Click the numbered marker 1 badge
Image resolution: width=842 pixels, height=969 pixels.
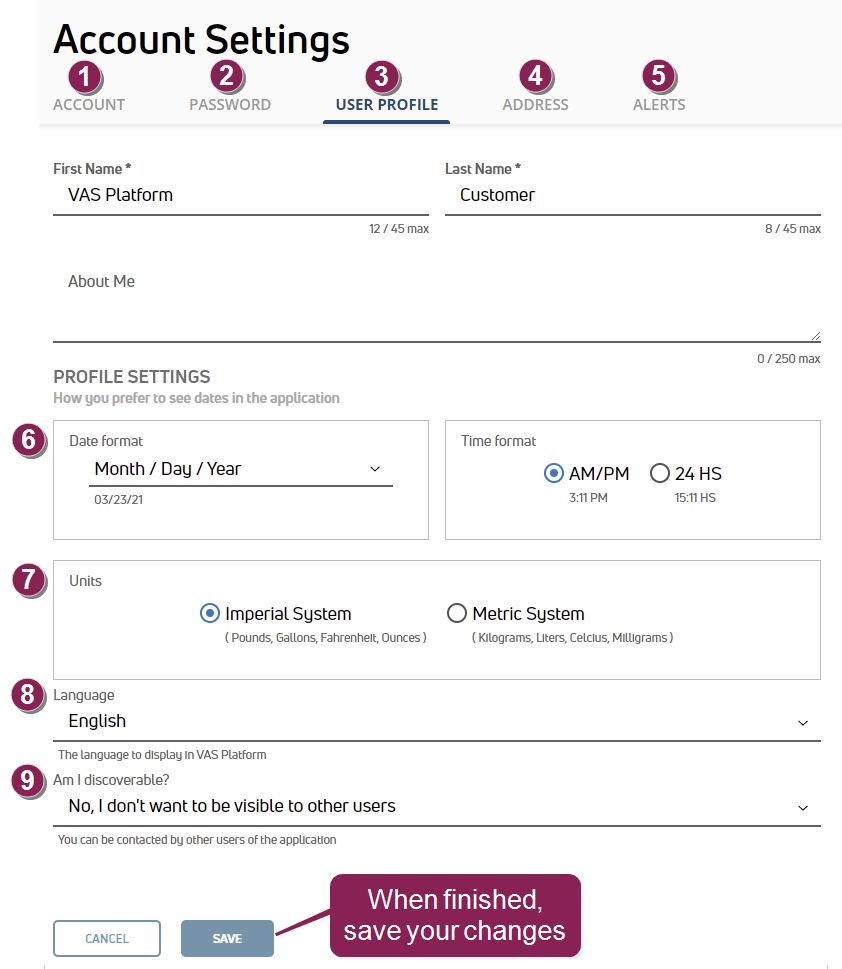coord(85,75)
